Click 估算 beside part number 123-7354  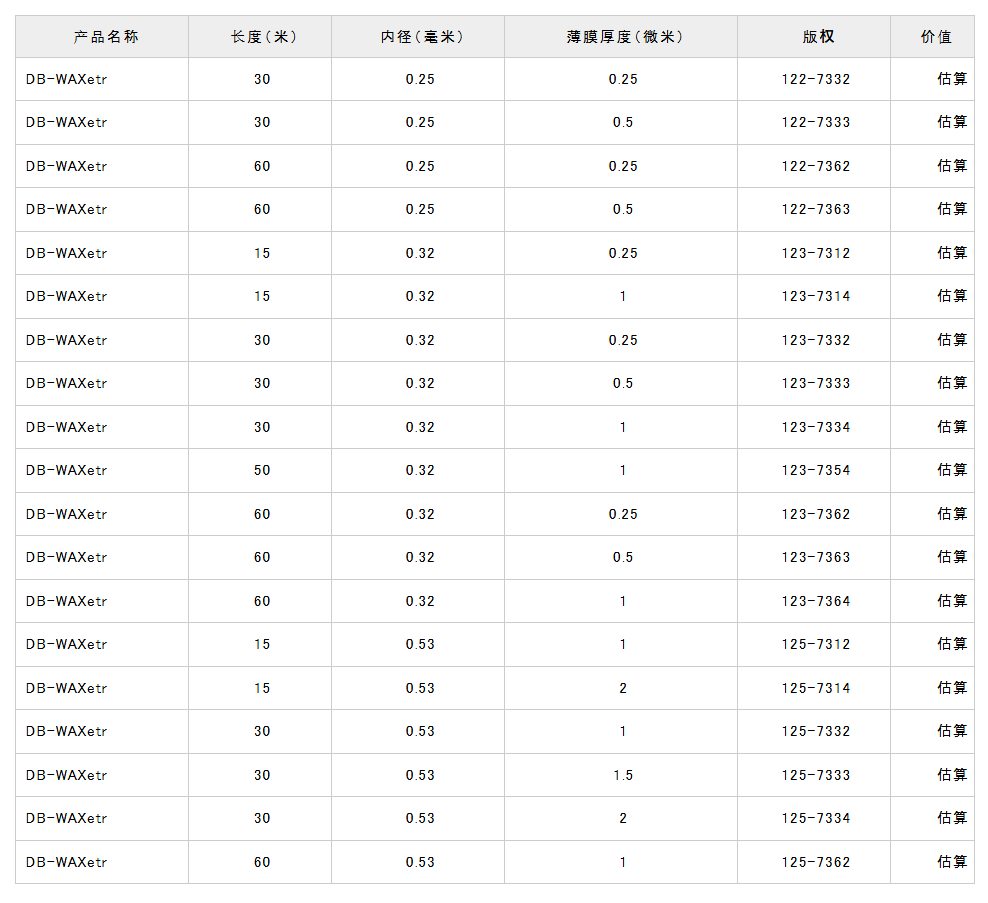951,470
